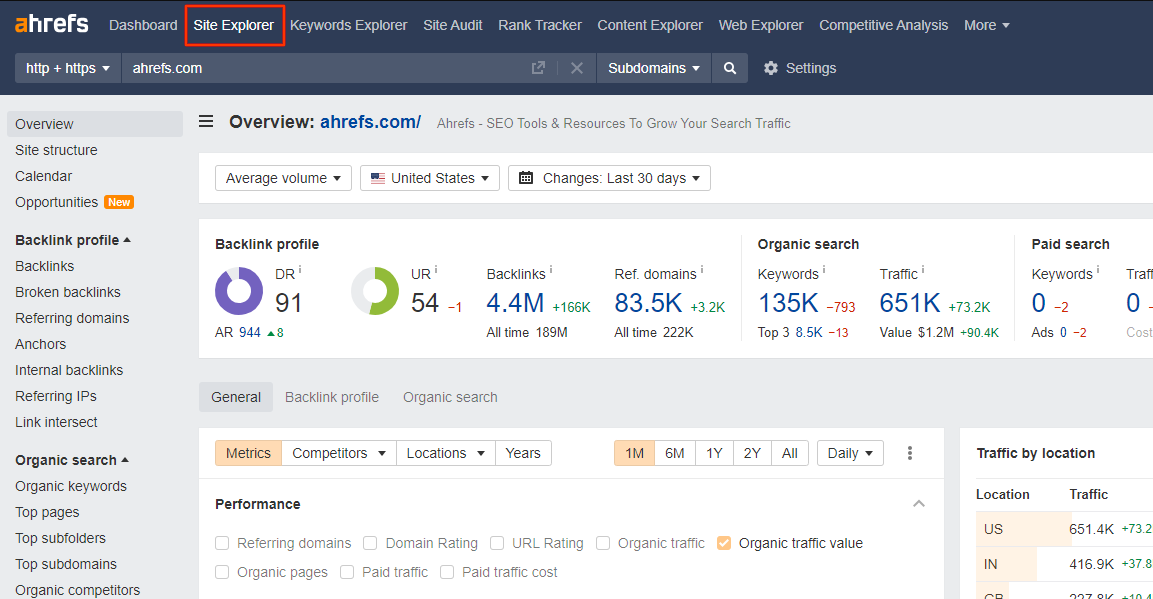The image size is (1153, 599).
Task: Set chart range to 6M
Action: click(674, 453)
